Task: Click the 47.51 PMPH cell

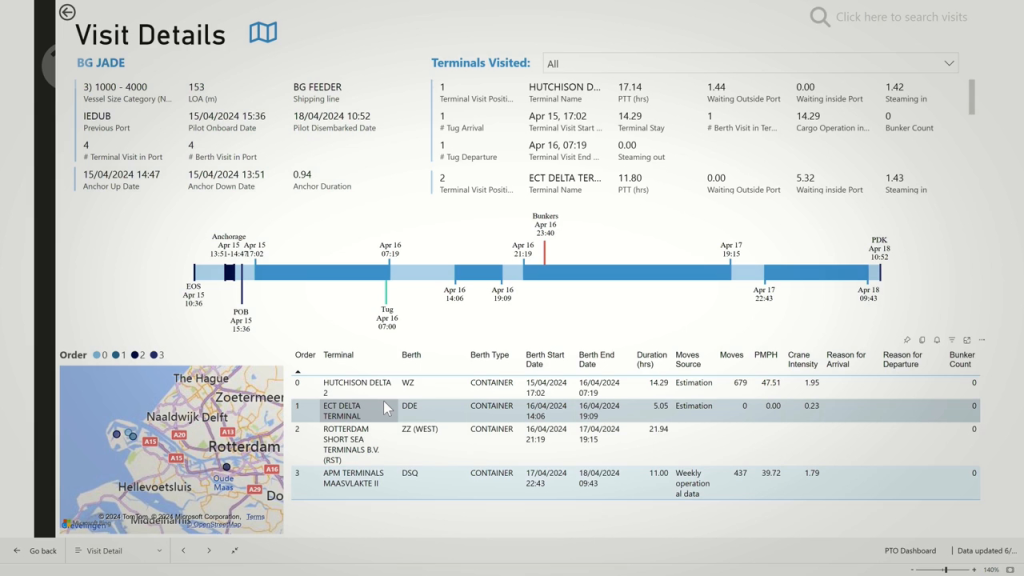Action: coord(771,383)
